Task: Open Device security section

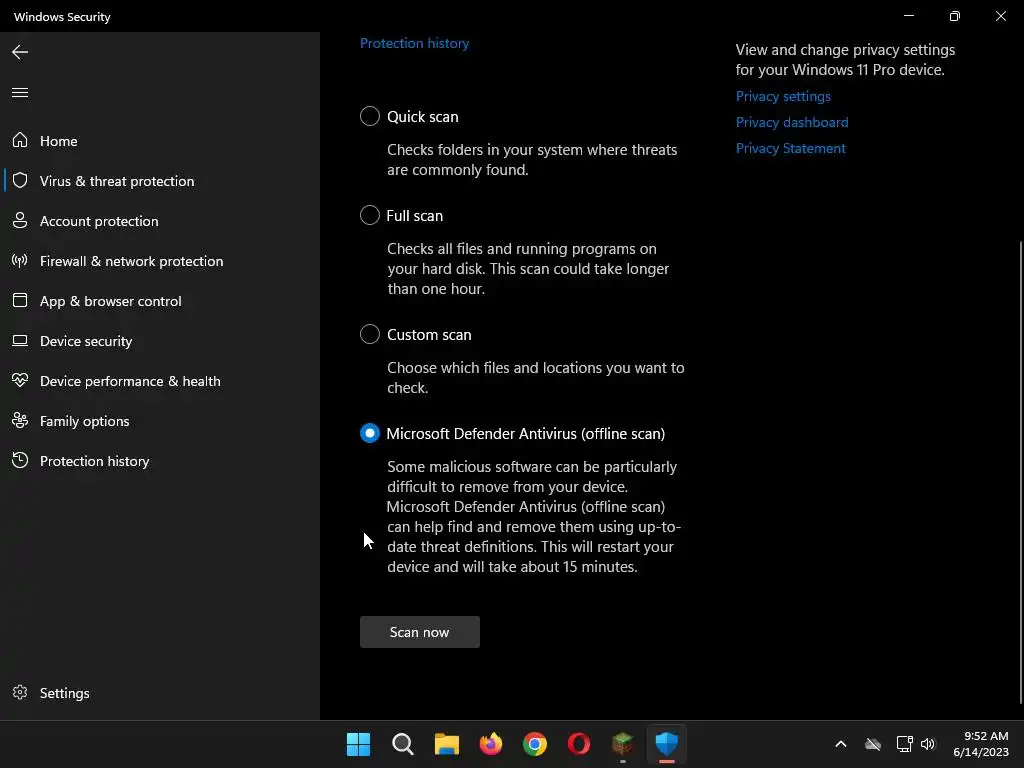Action: pos(160,341)
